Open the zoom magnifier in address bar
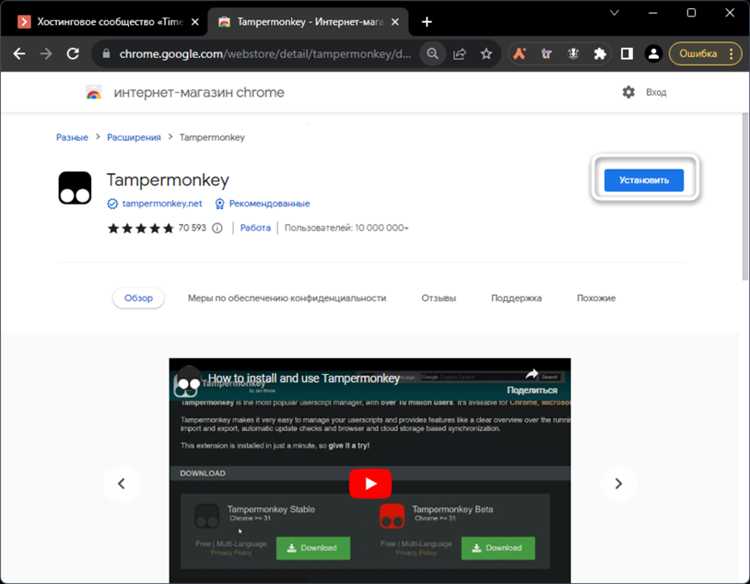This screenshot has width=750, height=584. [x=432, y=54]
